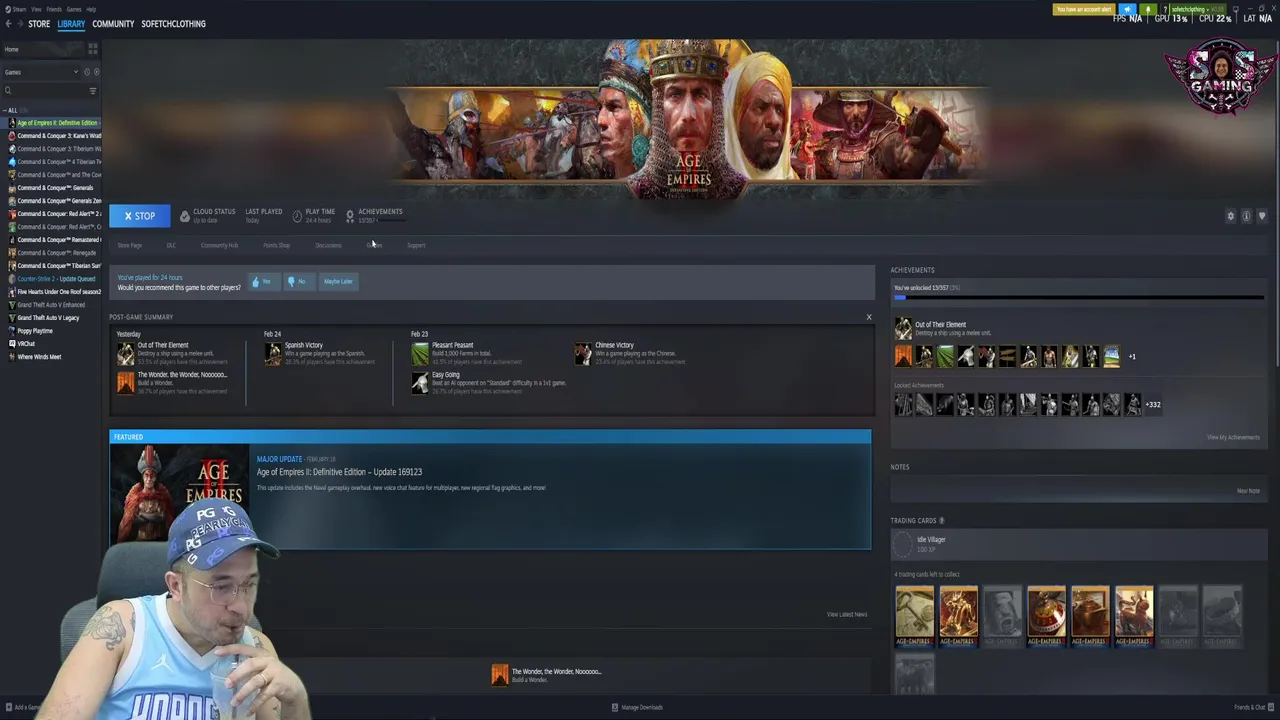Open the account alert notification
Screen dimensions: 1280x720
click(x=1083, y=10)
